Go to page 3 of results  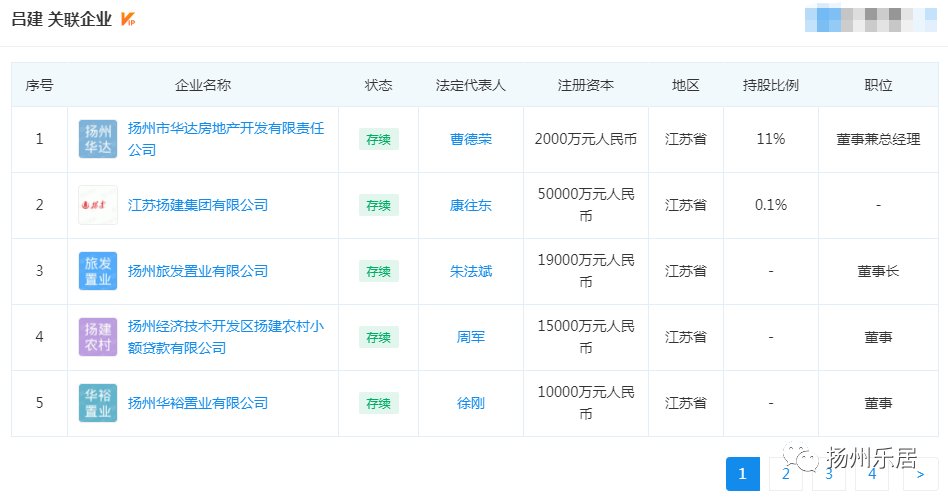(829, 474)
